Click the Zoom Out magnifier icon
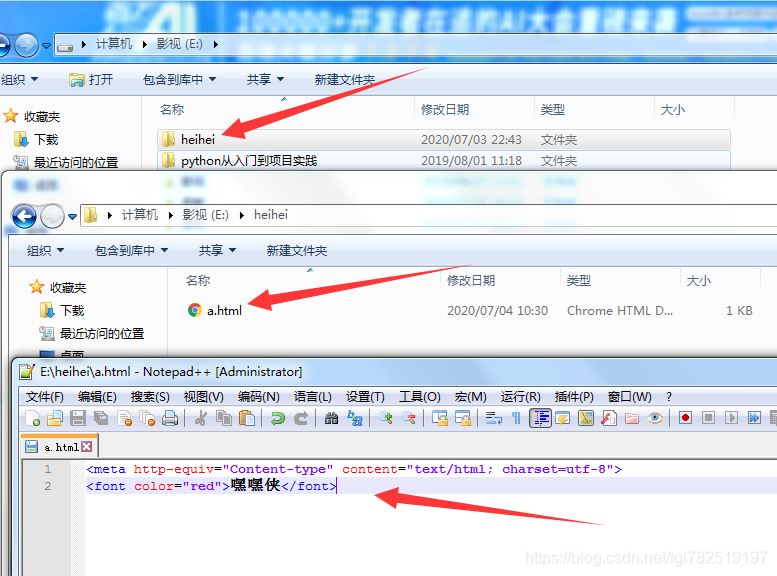 [x=409, y=418]
